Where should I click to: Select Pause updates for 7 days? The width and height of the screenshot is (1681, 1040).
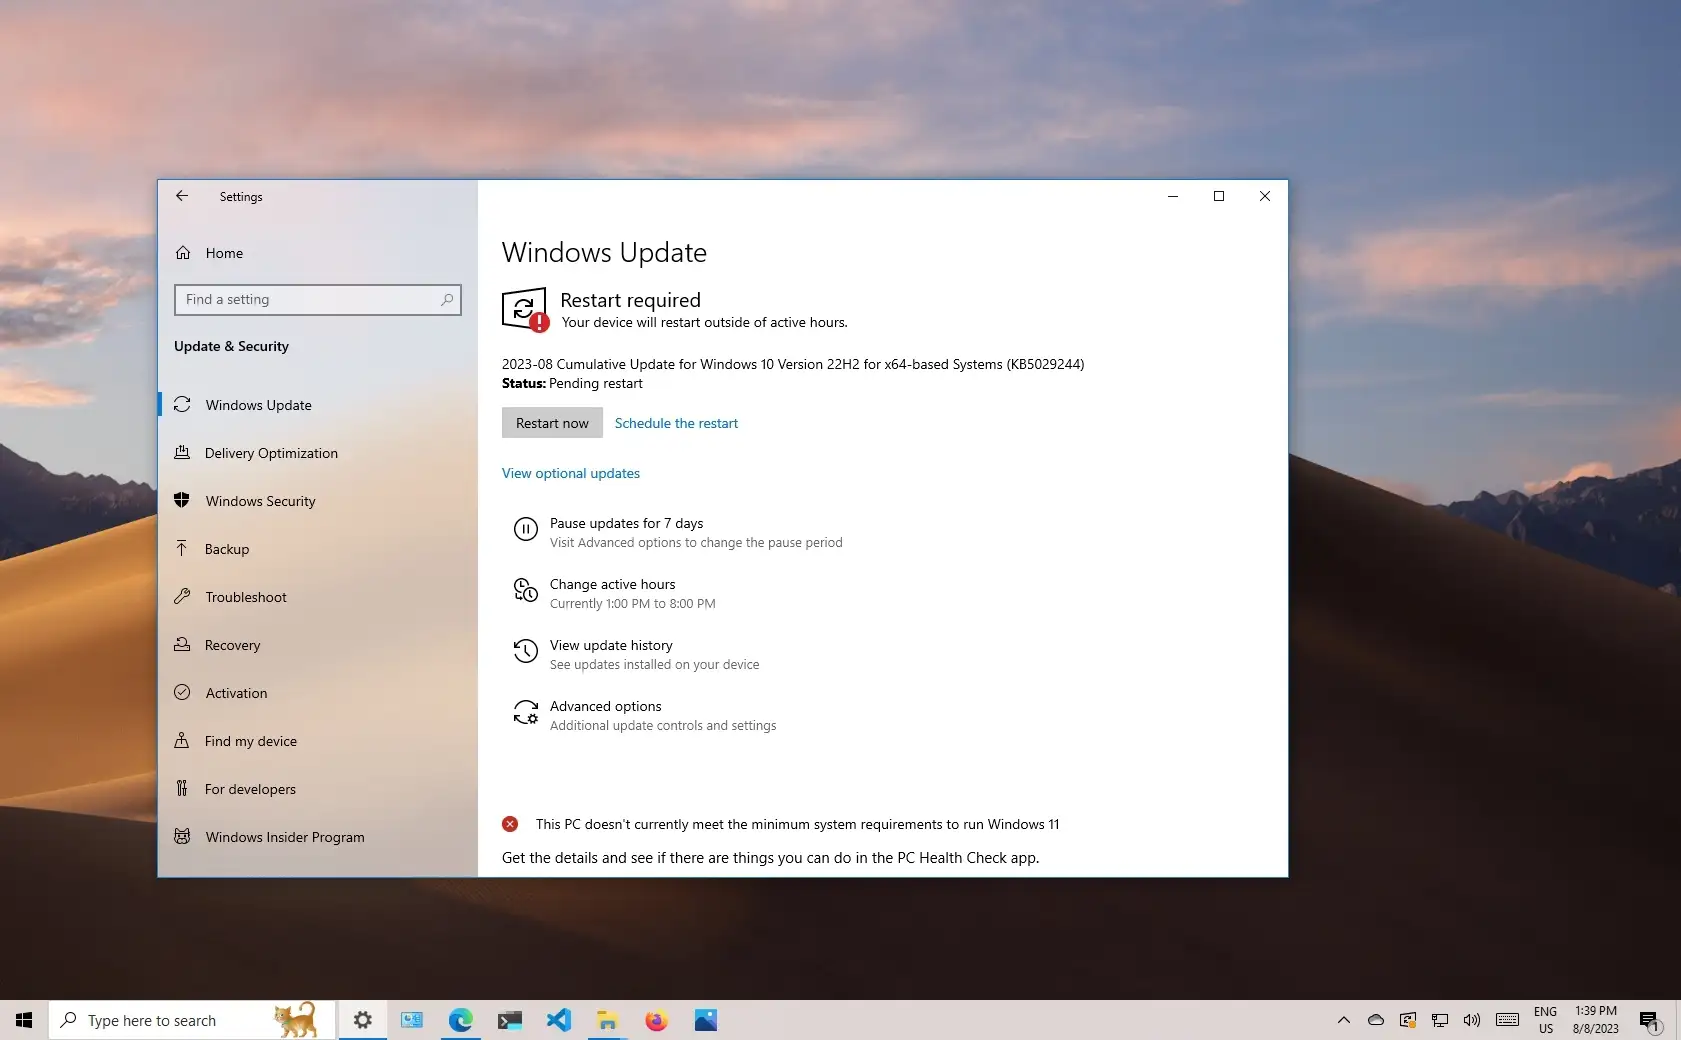[626, 523]
